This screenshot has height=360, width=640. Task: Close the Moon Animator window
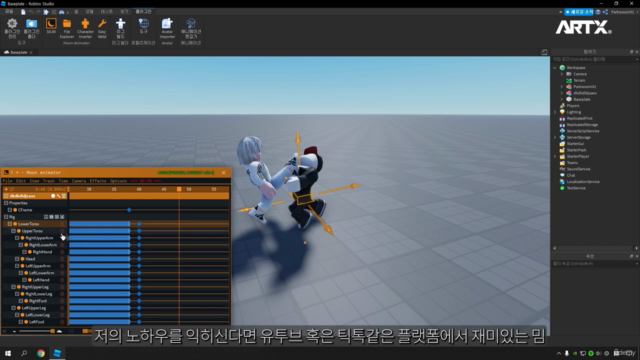[x=224, y=173]
